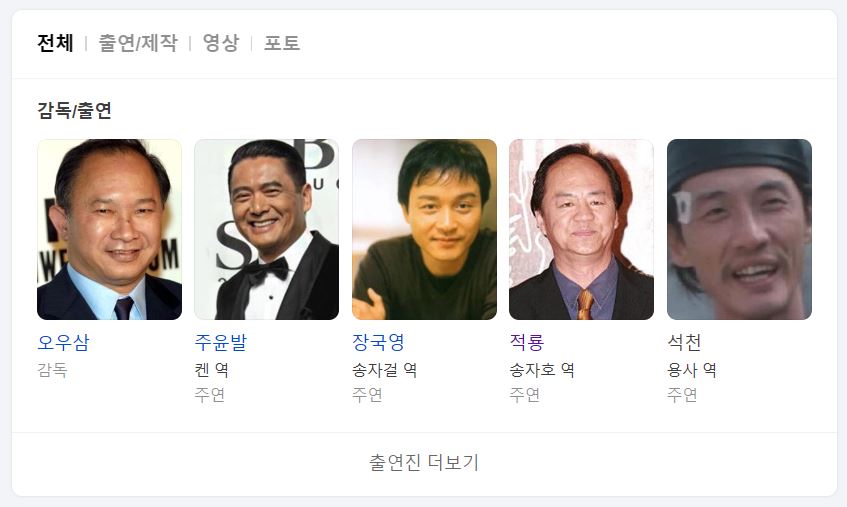847x507 pixels.
Task: Open the 적룡 photo thumbnail
Action: [581, 229]
